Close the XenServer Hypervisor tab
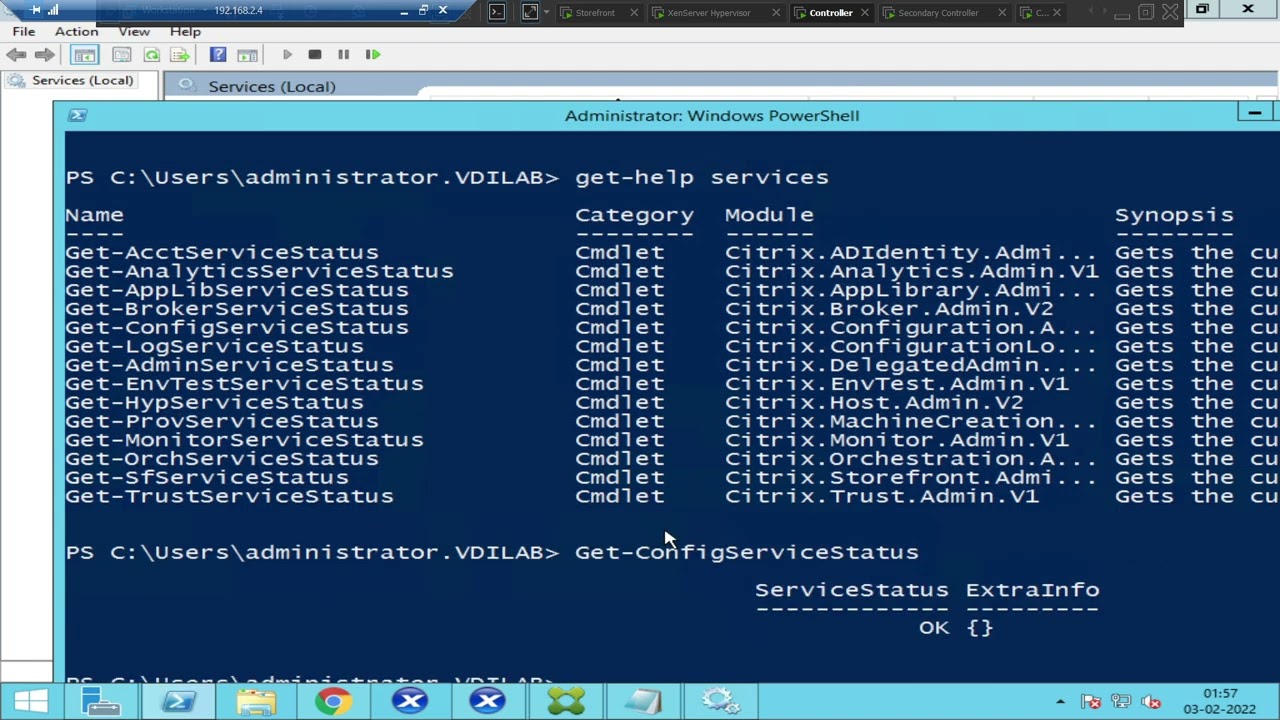Image resolution: width=1280 pixels, height=720 pixels. pyautogui.click(x=776, y=13)
